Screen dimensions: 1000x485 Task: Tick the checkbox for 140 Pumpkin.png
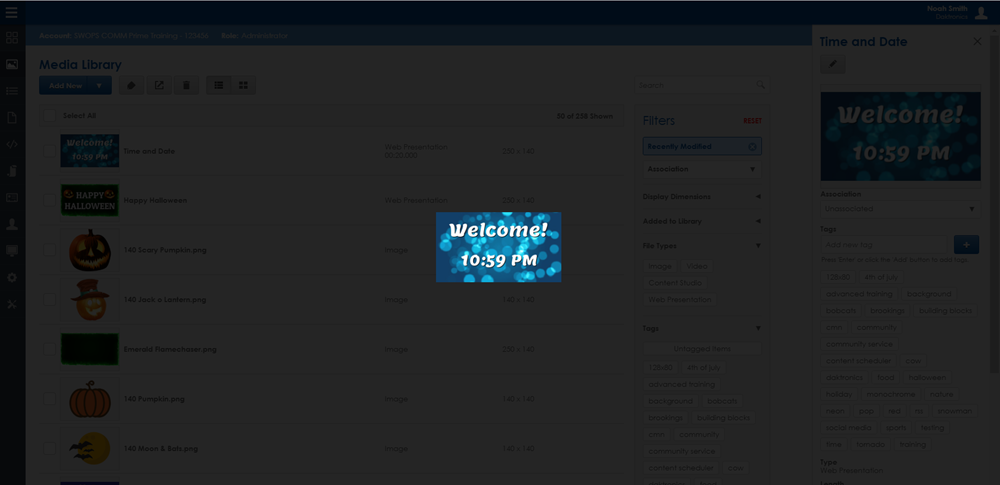(49, 399)
